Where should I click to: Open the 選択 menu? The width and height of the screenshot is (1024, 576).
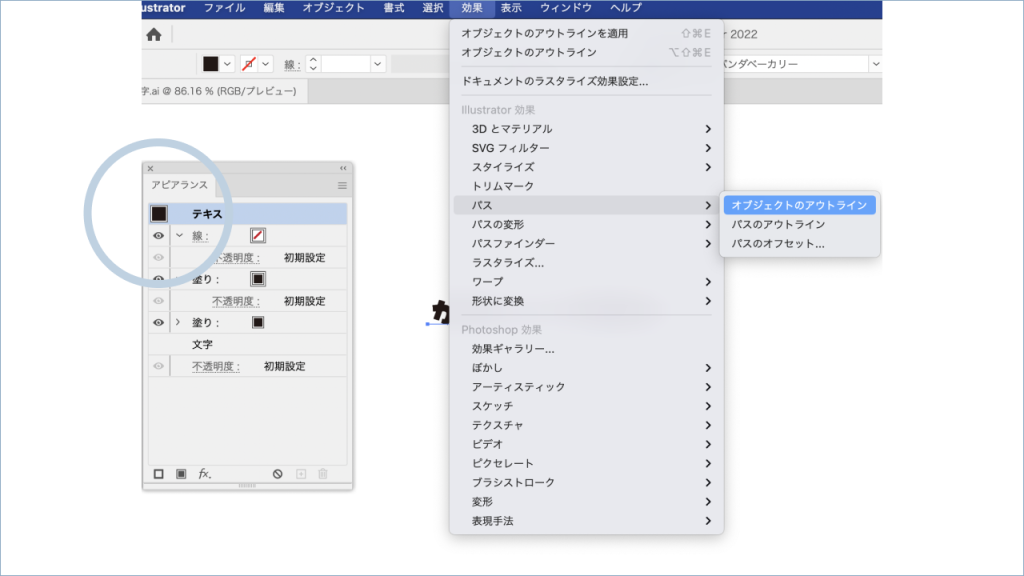click(432, 8)
